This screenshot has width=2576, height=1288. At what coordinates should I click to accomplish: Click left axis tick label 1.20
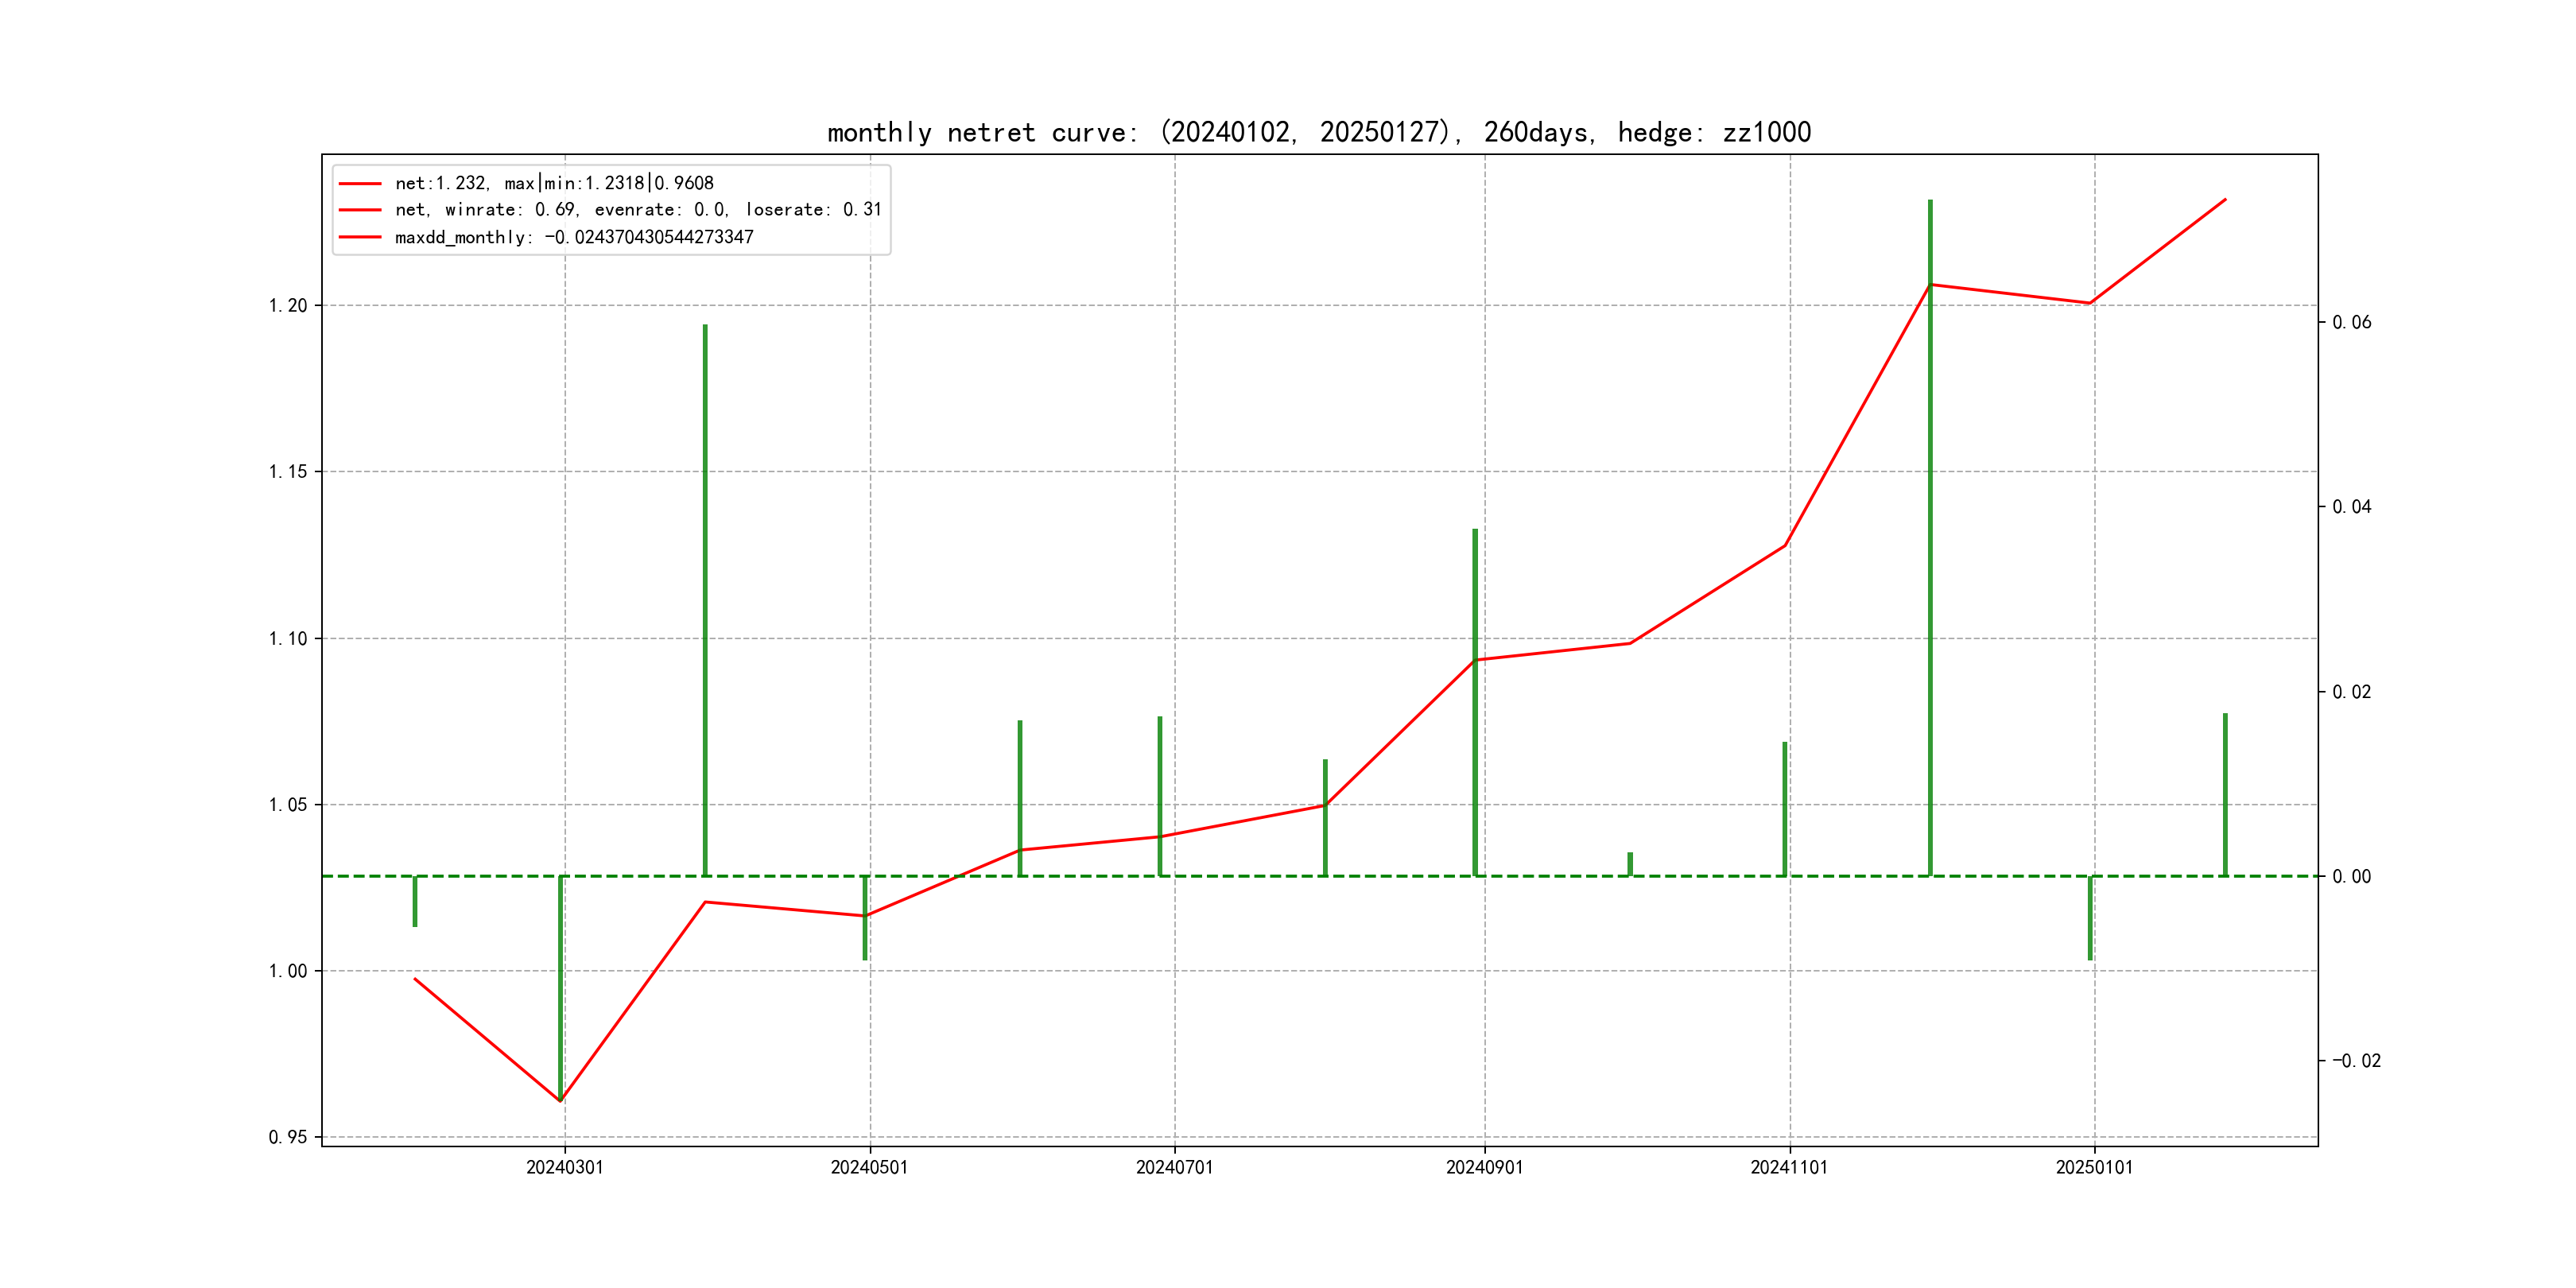[x=288, y=305]
